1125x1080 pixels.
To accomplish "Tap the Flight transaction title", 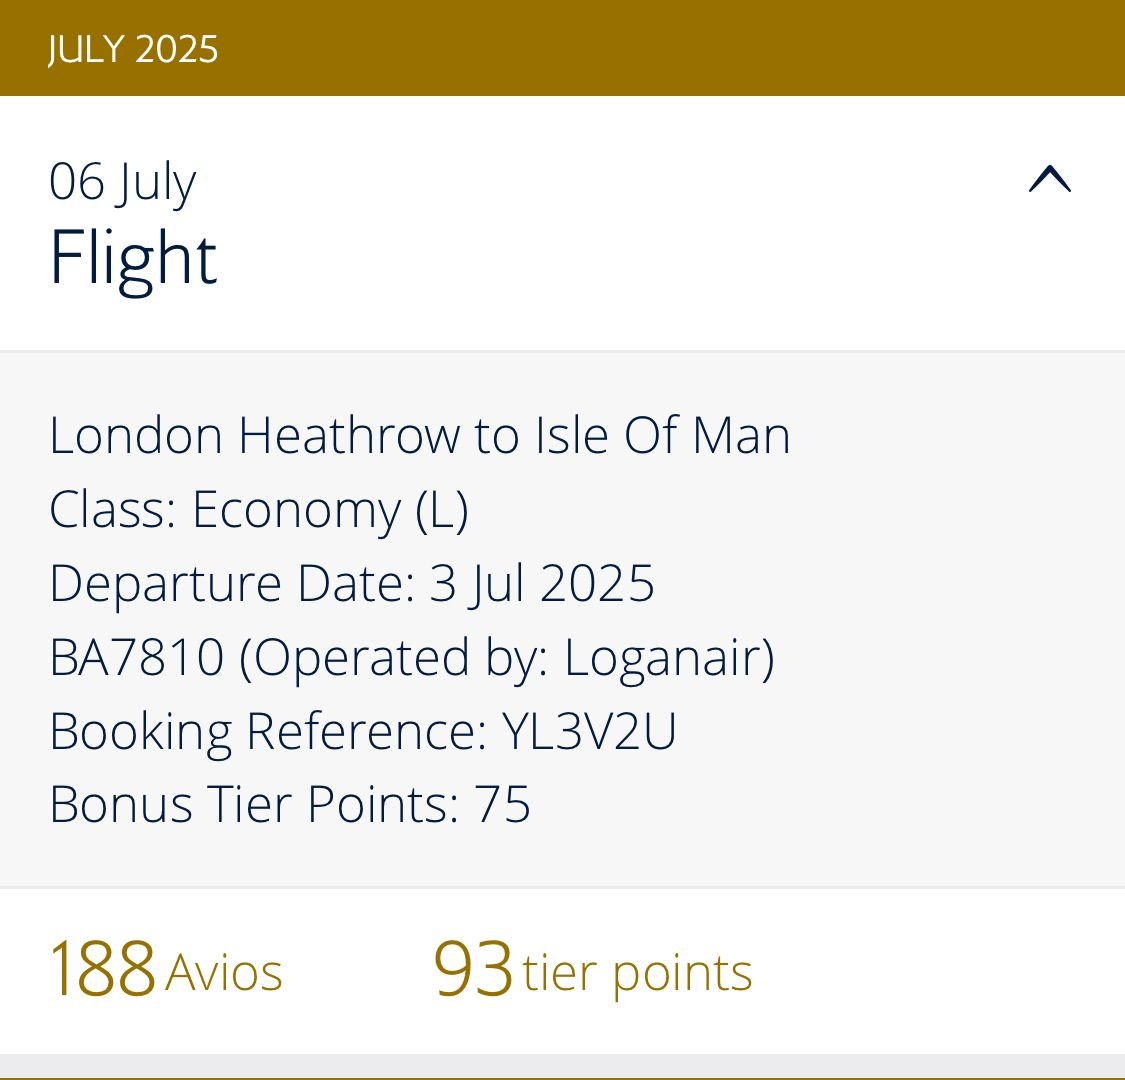I will [x=133, y=258].
